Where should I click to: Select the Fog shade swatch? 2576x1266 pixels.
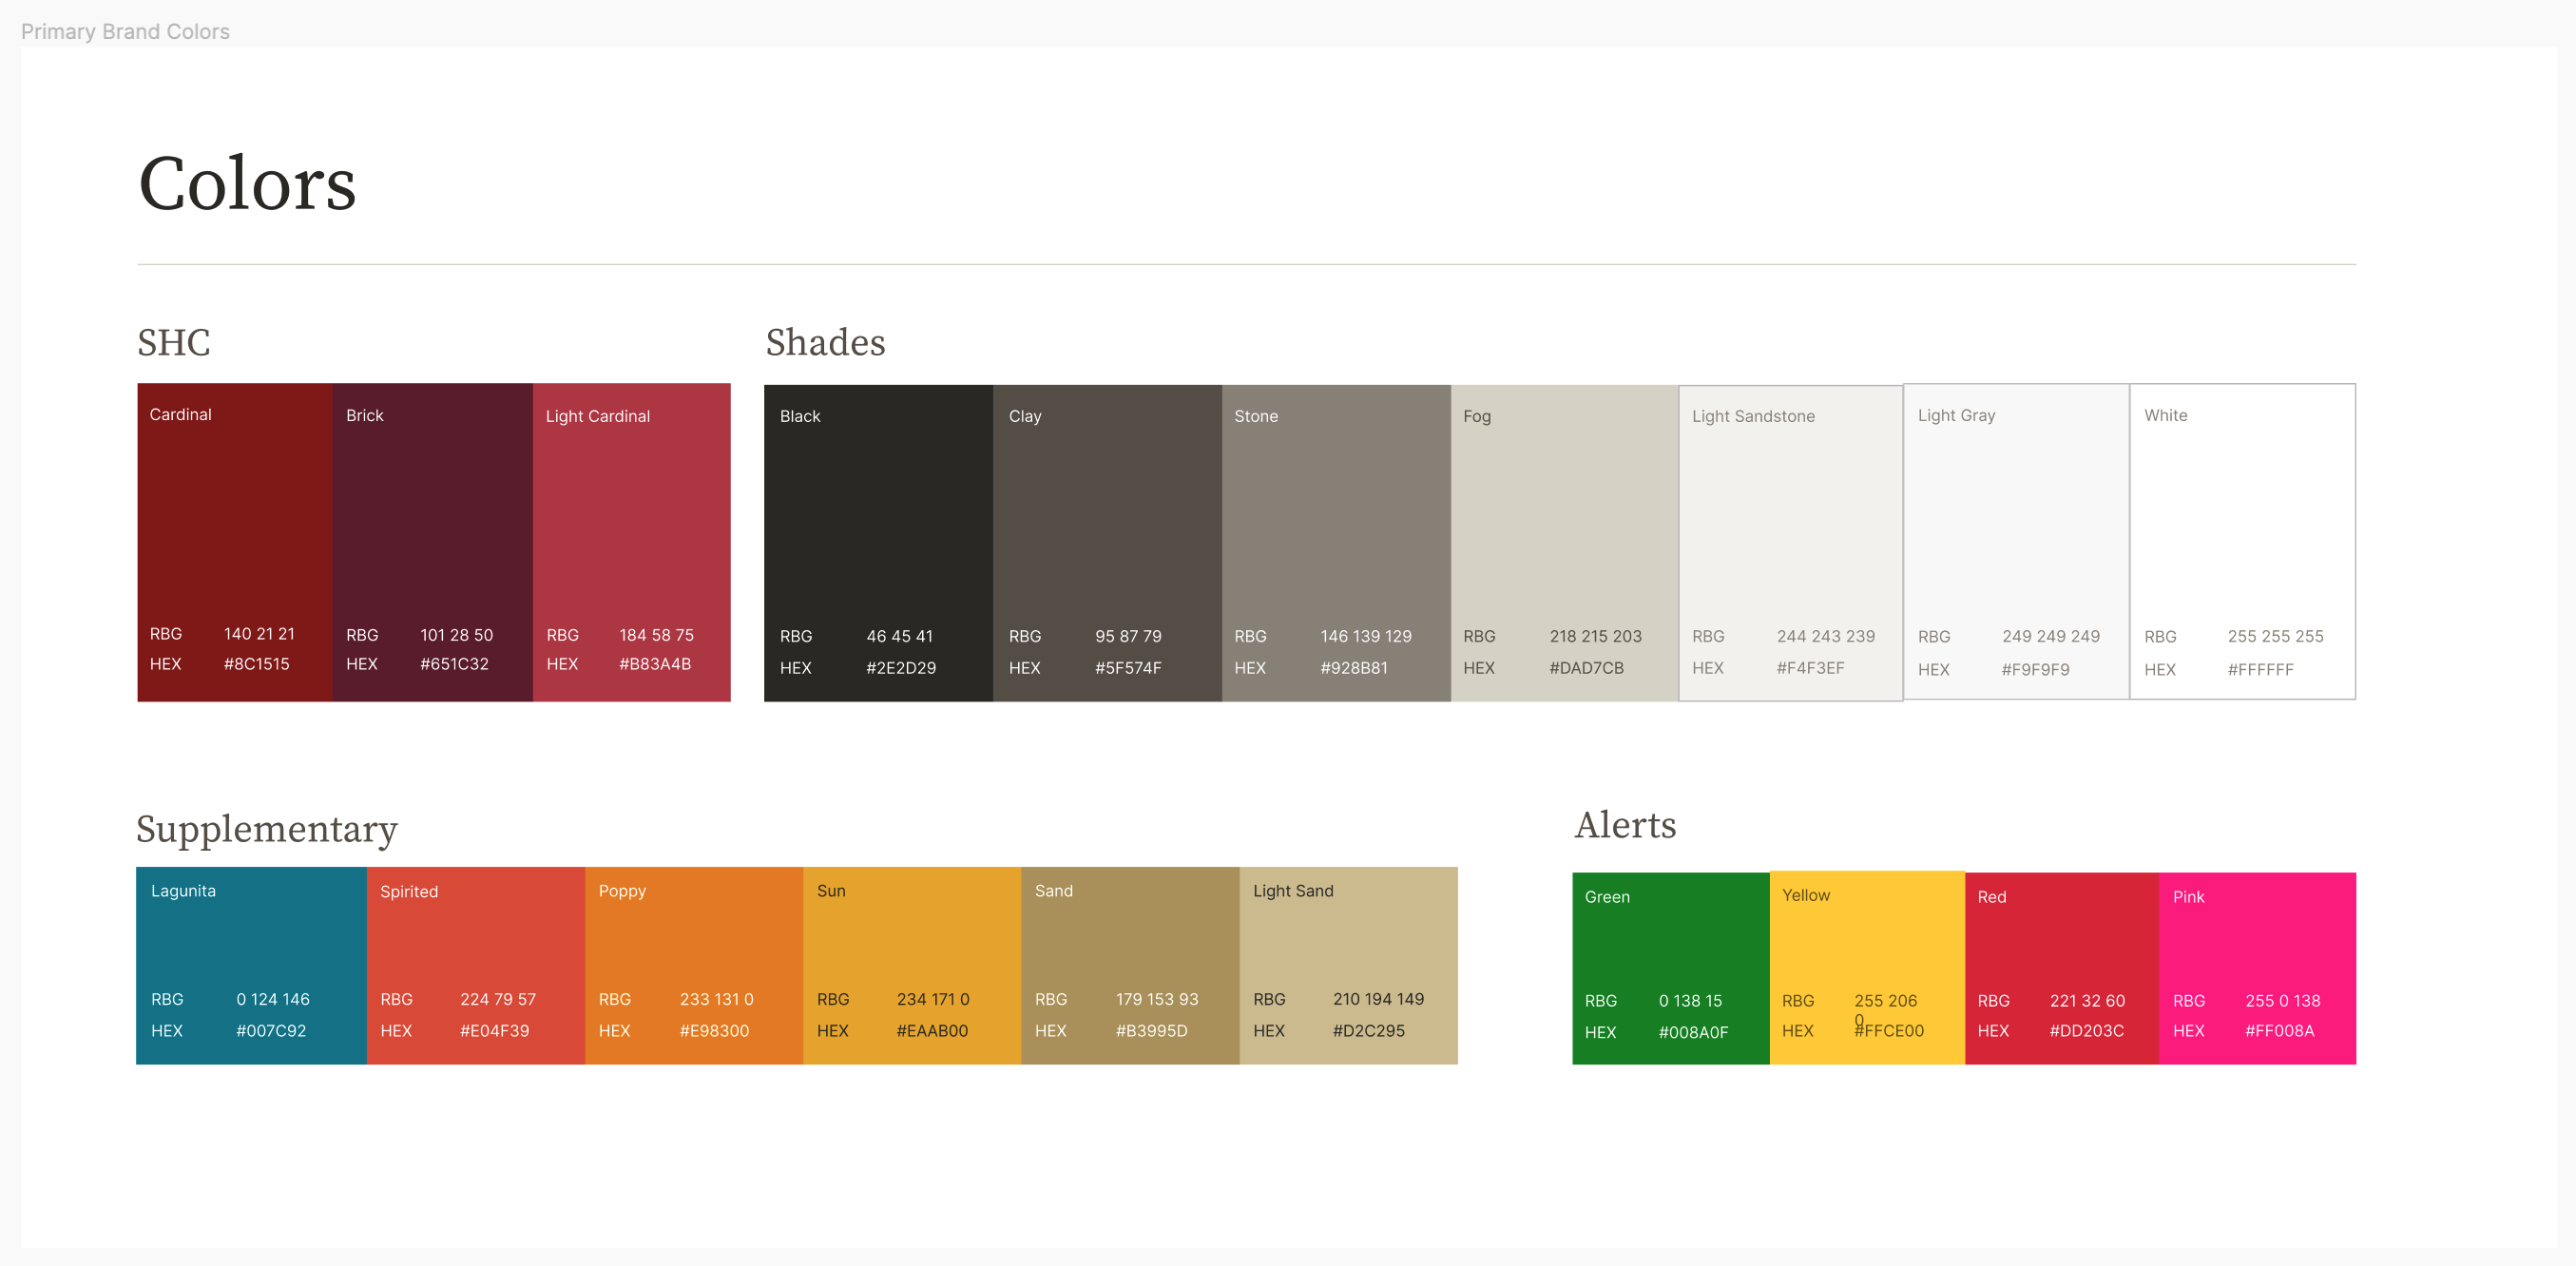1565,543
